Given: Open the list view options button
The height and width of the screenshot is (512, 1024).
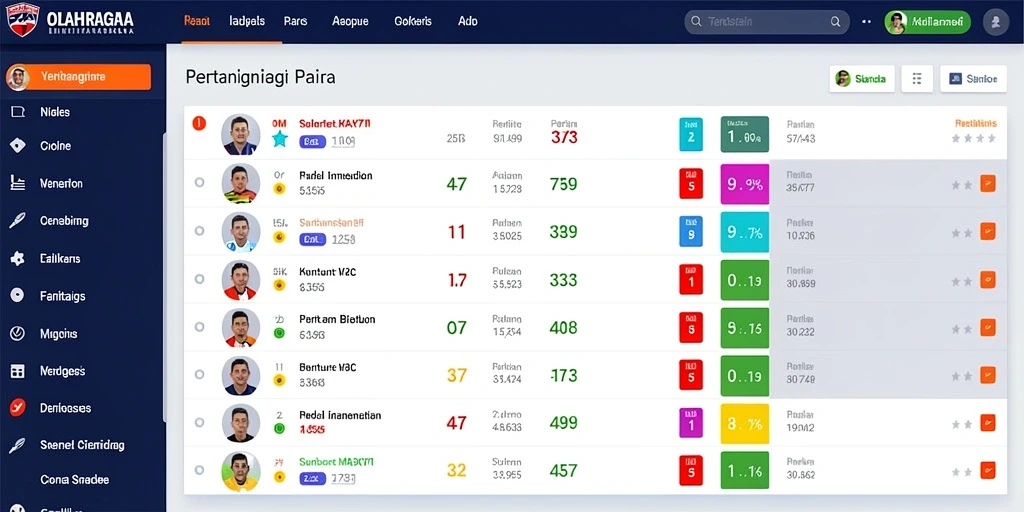Looking at the screenshot, I should 917,79.
